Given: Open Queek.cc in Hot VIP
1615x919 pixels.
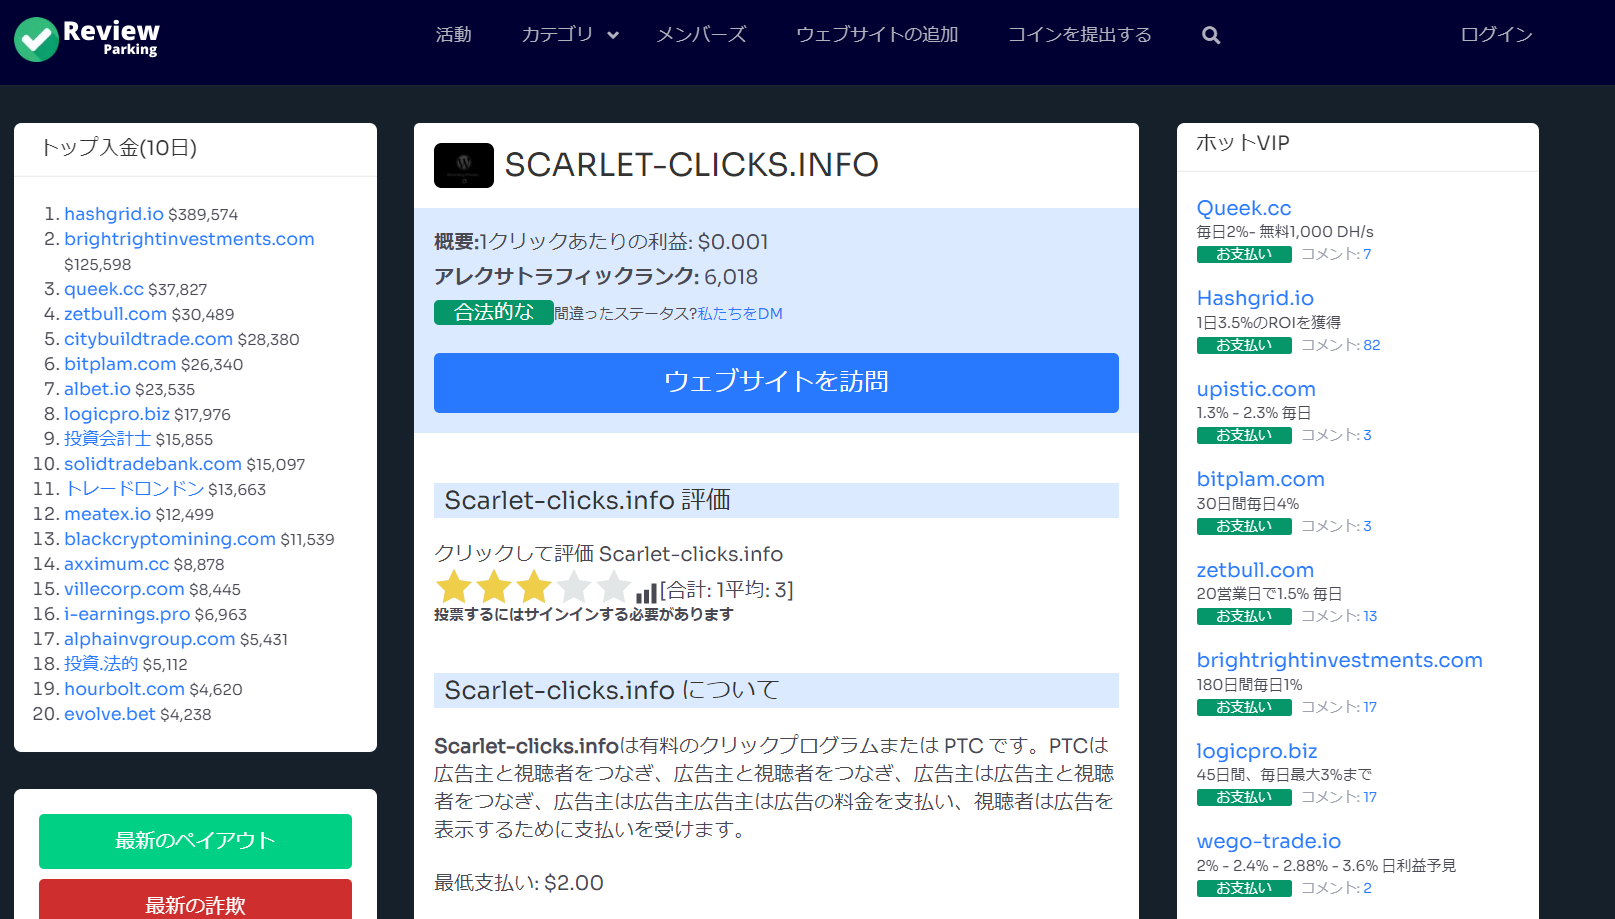Looking at the screenshot, I should click(1244, 208).
